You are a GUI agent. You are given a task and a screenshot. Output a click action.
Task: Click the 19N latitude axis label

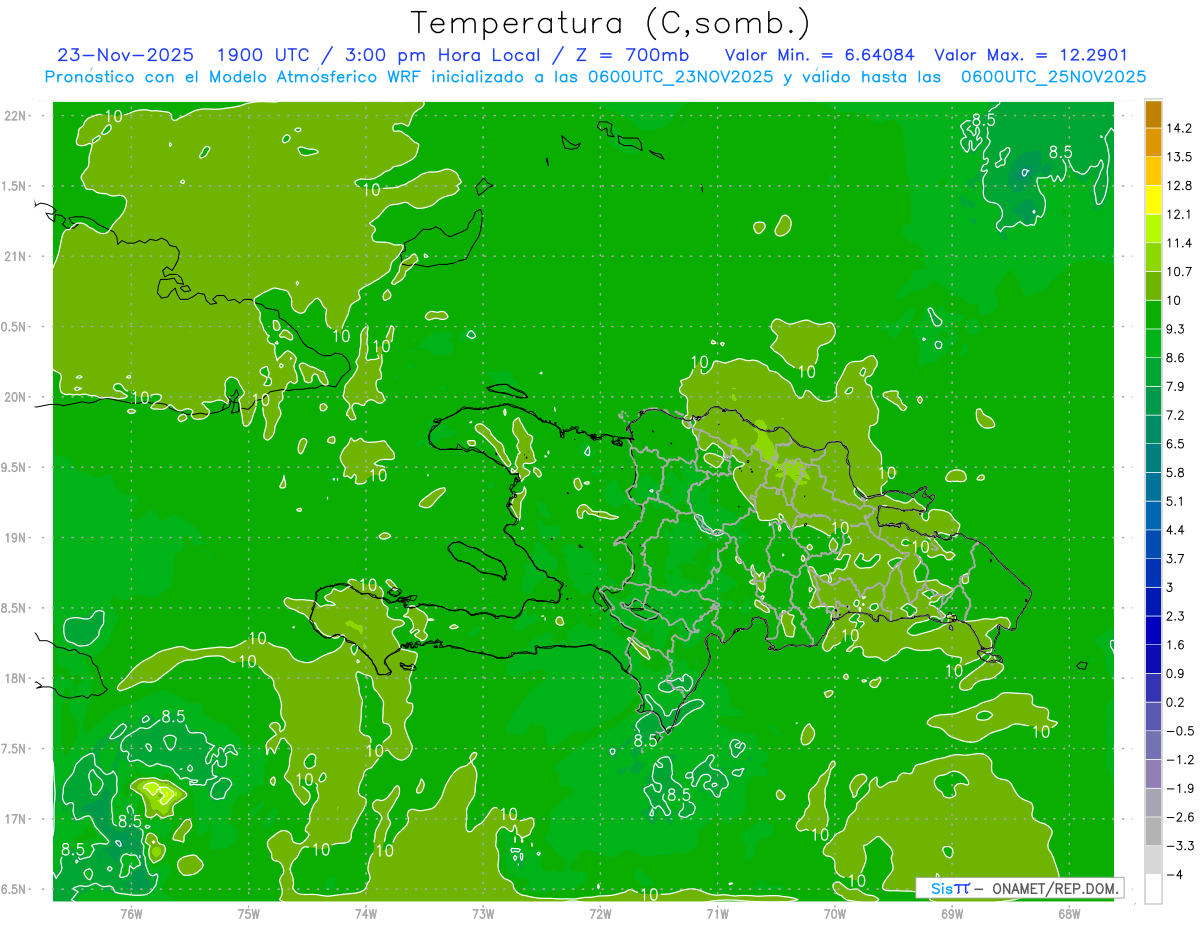[x=15, y=537]
